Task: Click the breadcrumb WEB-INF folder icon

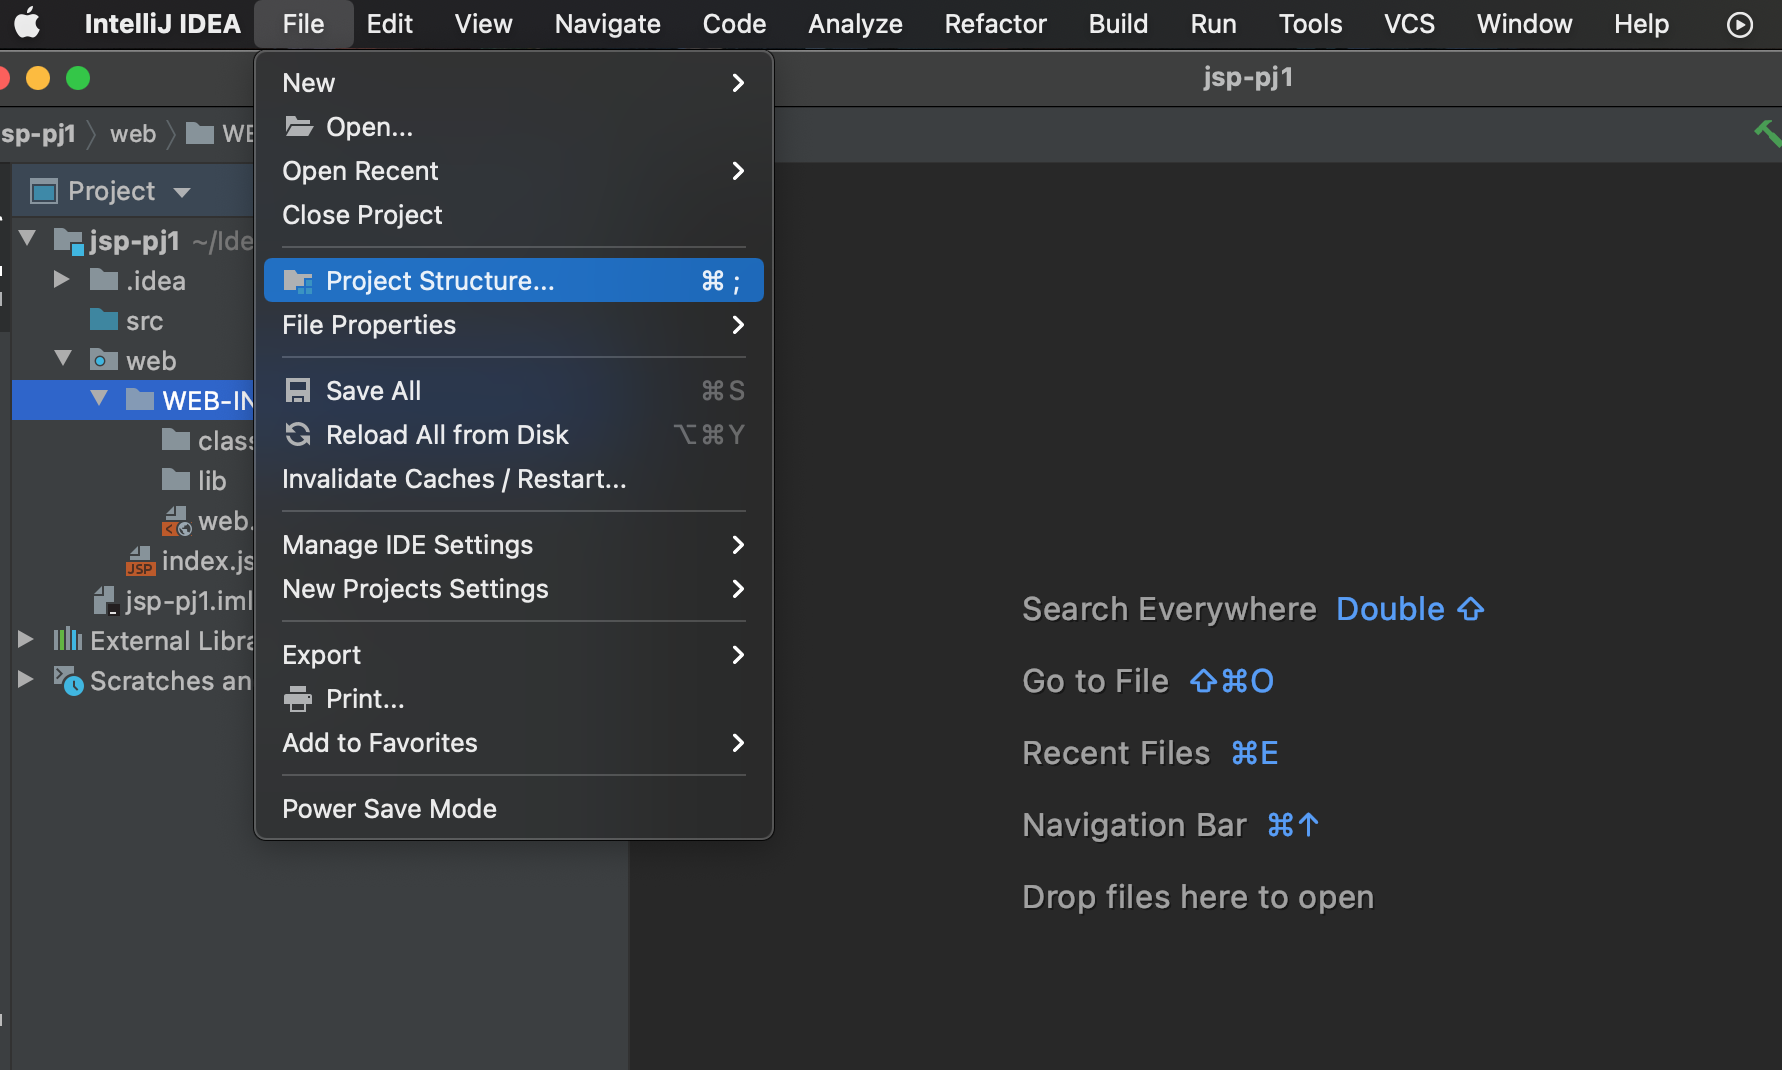Action: (x=200, y=133)
